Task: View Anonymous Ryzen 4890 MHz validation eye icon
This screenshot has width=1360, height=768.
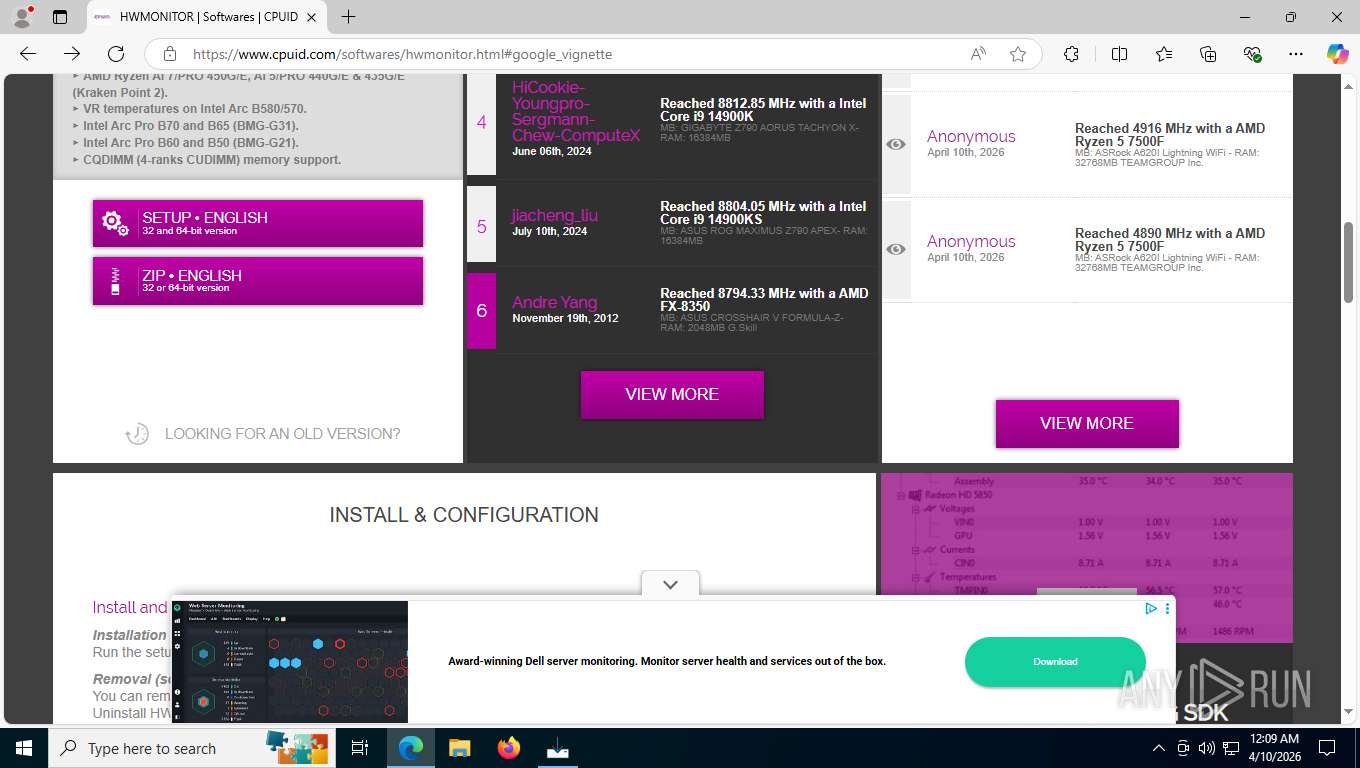Action: point(896,249)
